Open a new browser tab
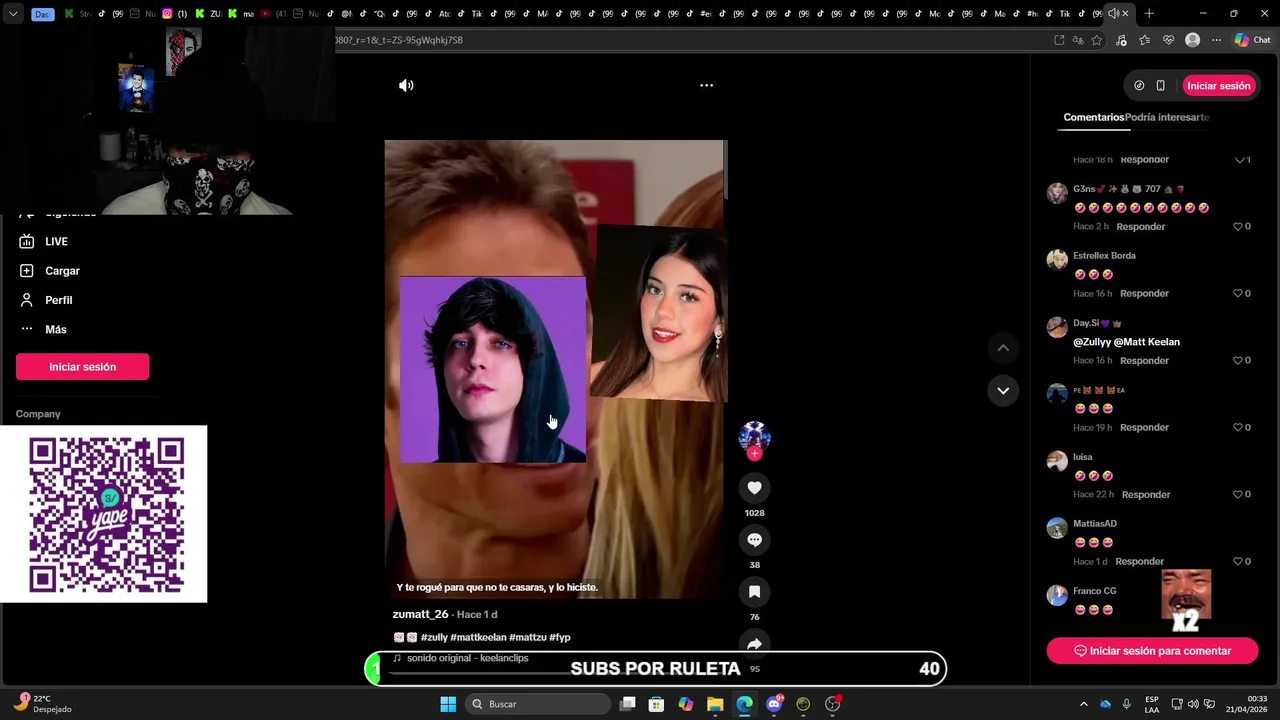 (x=1149, y=14)
